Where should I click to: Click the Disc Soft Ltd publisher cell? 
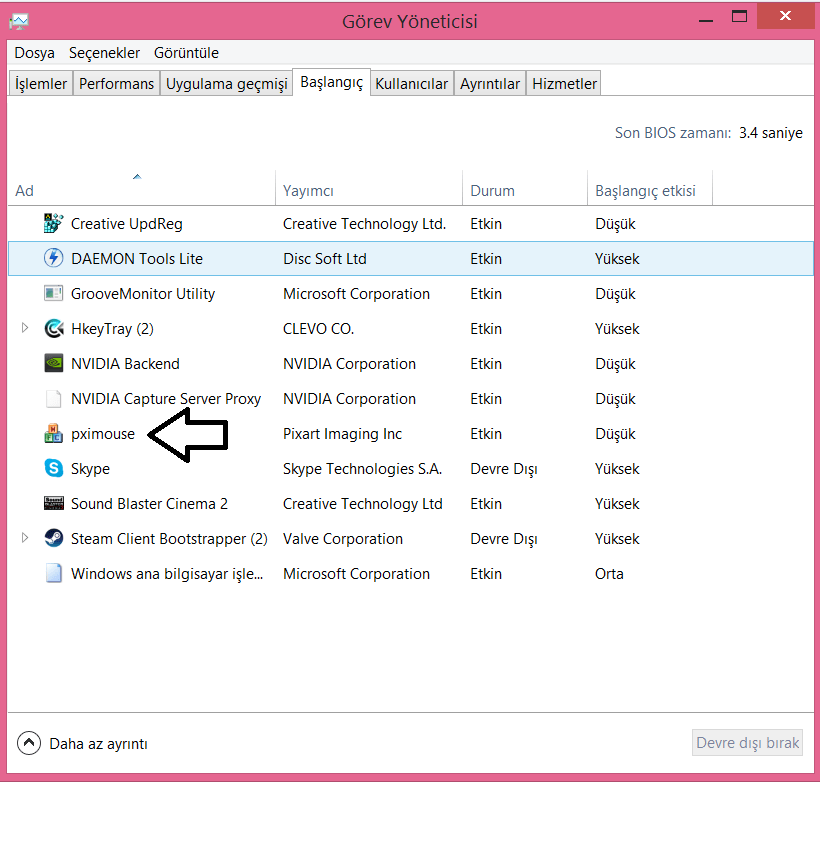point(325,259)
